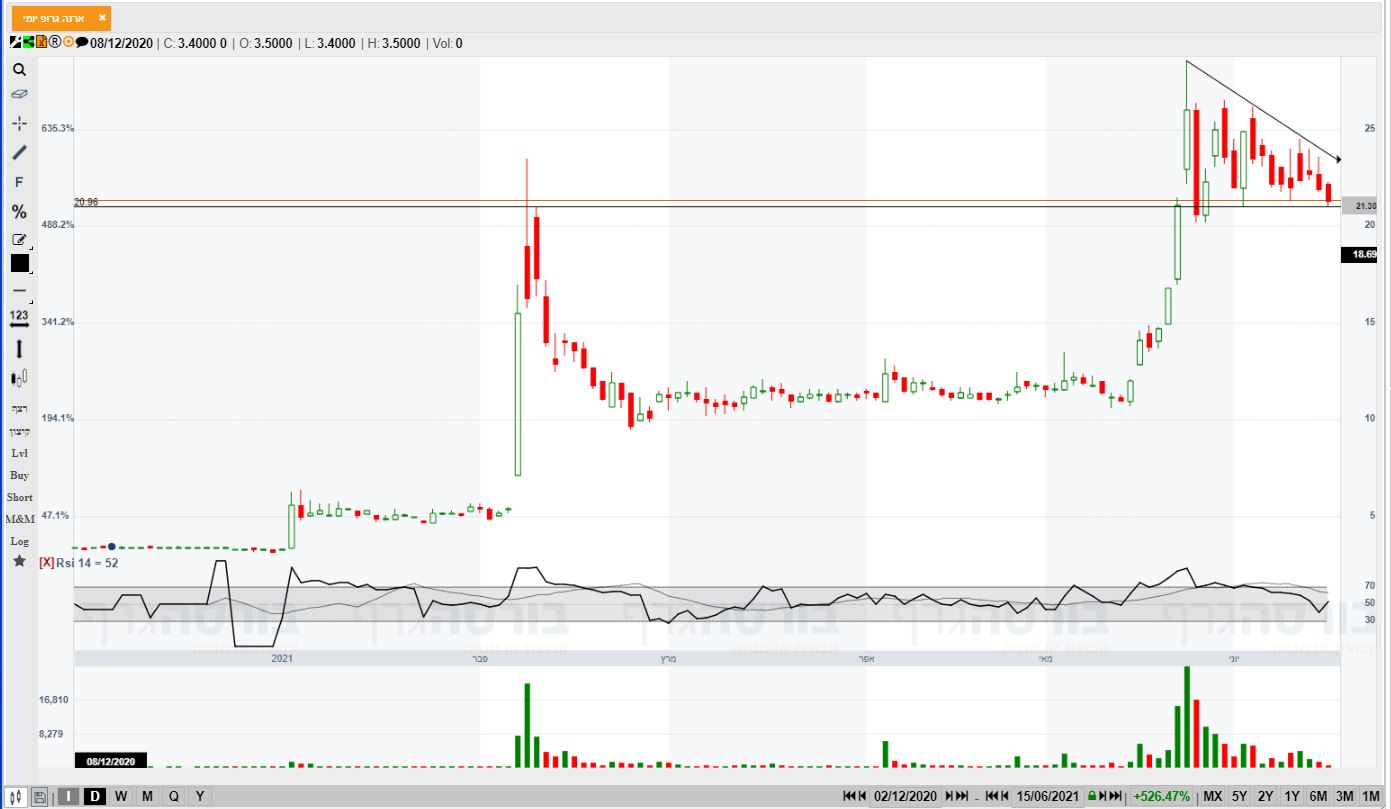Activate the crosshair cursor tool
This screenshot has height=809, width=1391.
coord(19,123)
